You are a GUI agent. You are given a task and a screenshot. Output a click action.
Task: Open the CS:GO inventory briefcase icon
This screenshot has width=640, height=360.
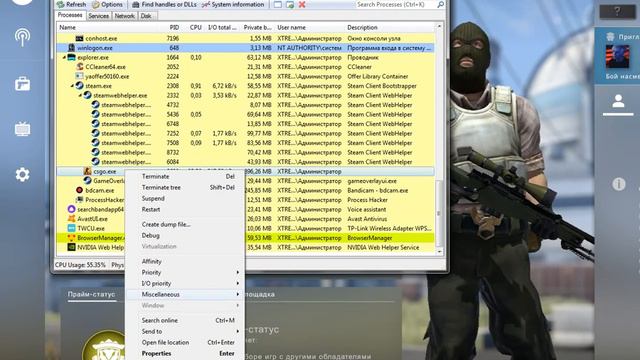point(22,84)
